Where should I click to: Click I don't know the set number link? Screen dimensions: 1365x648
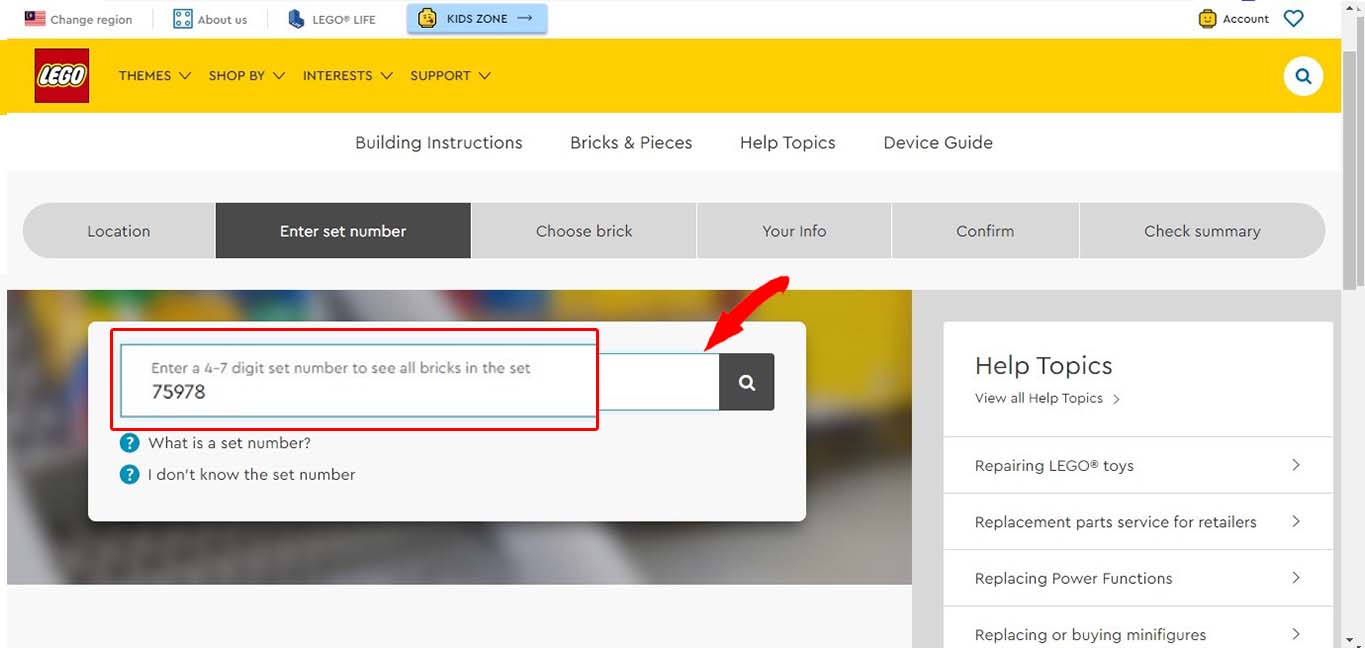(x=252, y=474)
